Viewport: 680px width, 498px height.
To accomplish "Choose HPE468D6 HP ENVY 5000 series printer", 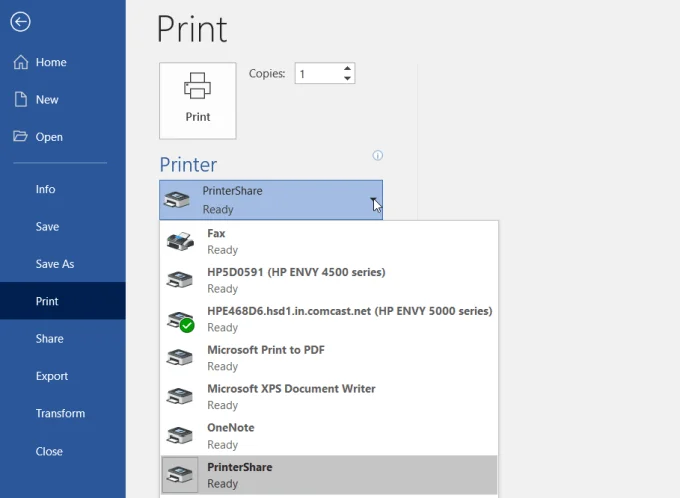I will [x=329, y=319].
